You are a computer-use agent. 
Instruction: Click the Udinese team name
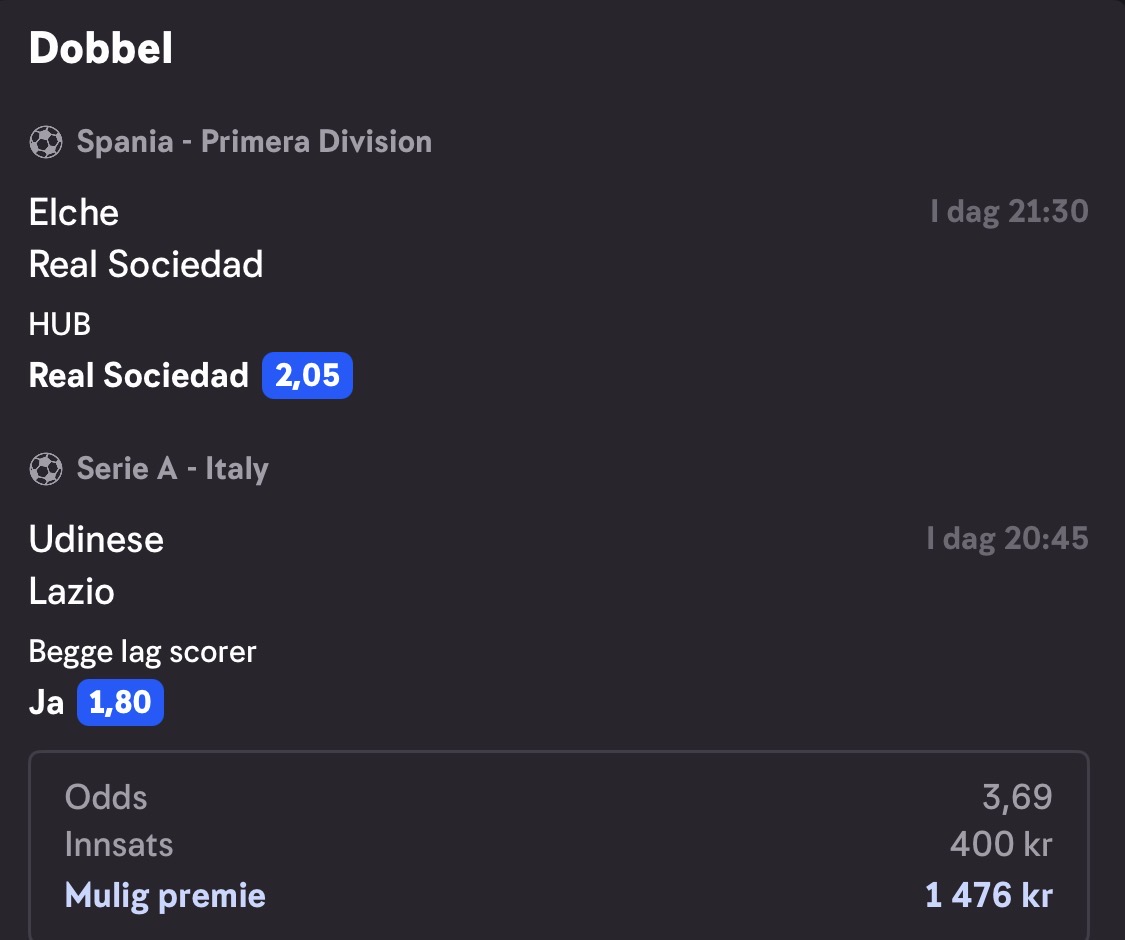(96, 540)
